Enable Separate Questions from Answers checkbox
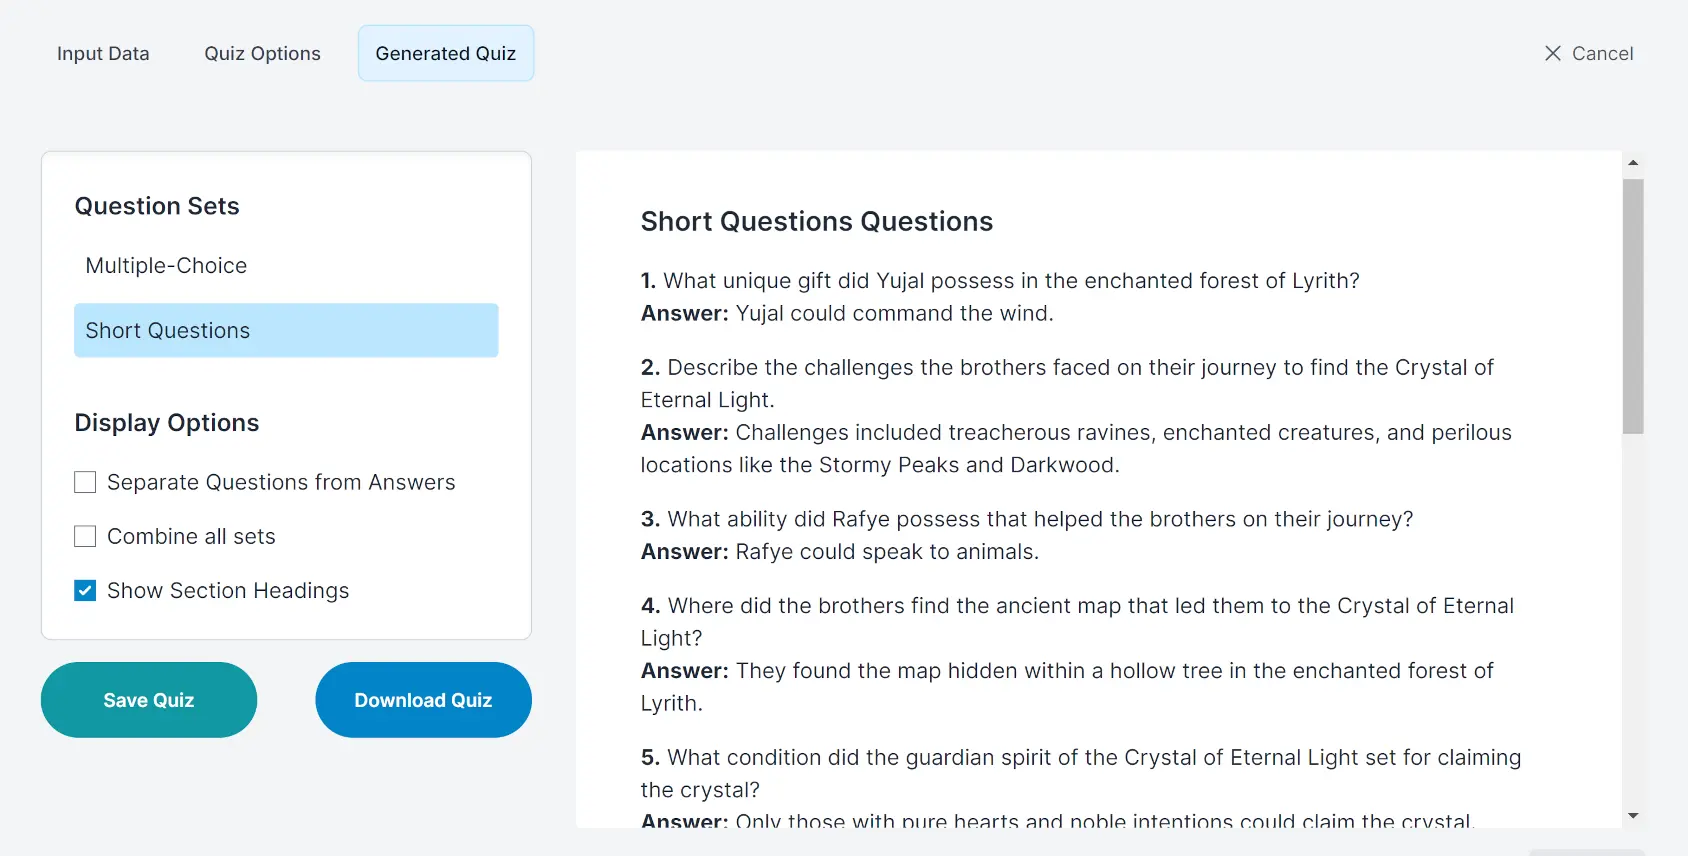Screen dimensions: 1688x856 pos(85,482)
